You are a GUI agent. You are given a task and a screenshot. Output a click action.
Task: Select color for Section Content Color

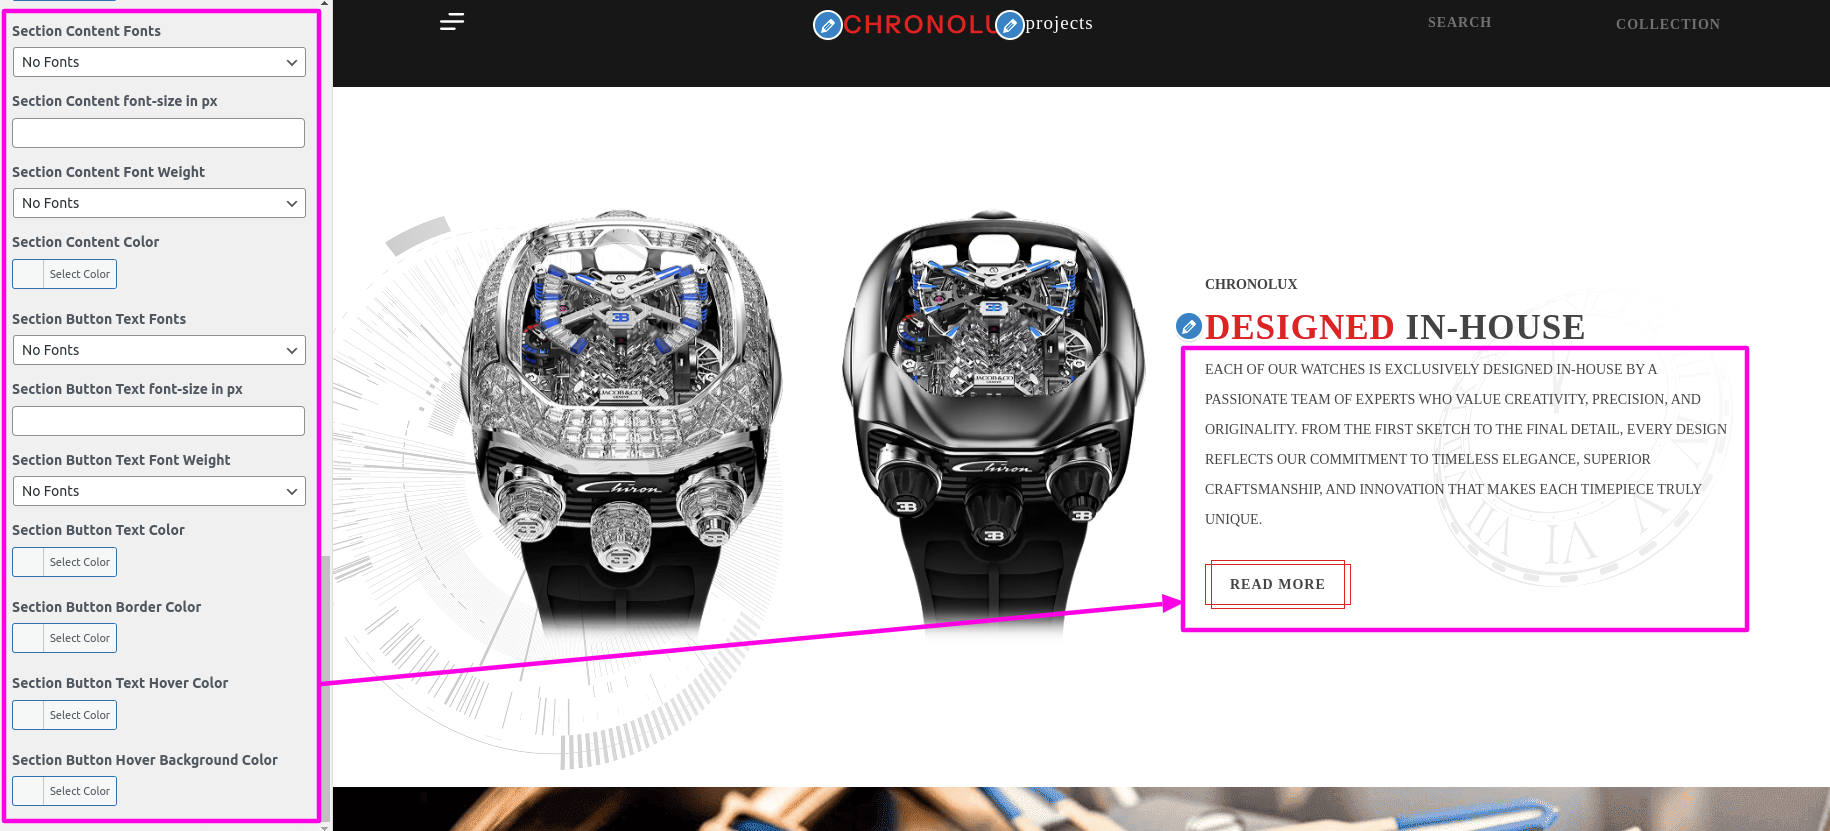[x=65, y=274]
